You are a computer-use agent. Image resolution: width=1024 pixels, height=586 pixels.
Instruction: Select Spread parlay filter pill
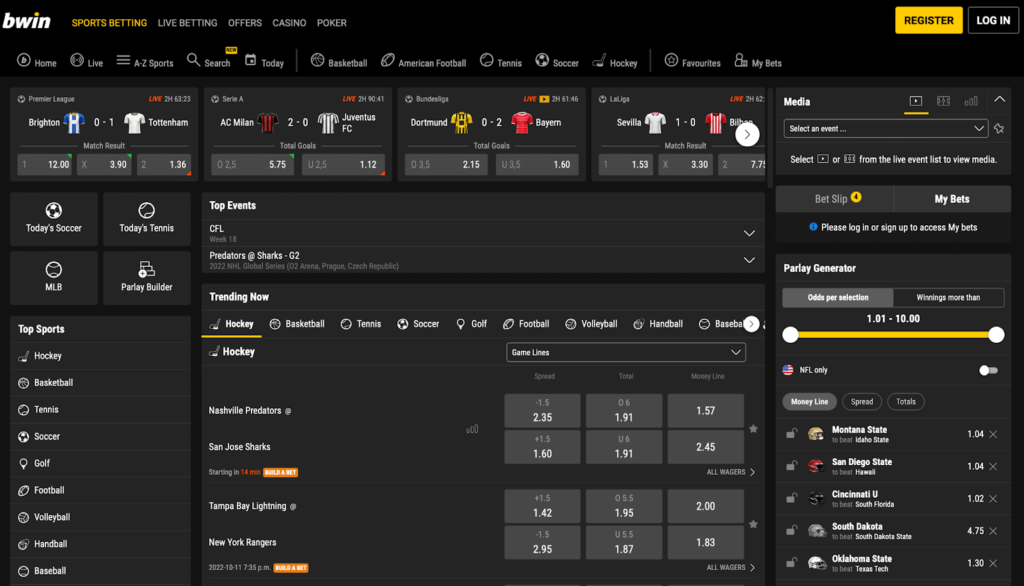[861, 402]
